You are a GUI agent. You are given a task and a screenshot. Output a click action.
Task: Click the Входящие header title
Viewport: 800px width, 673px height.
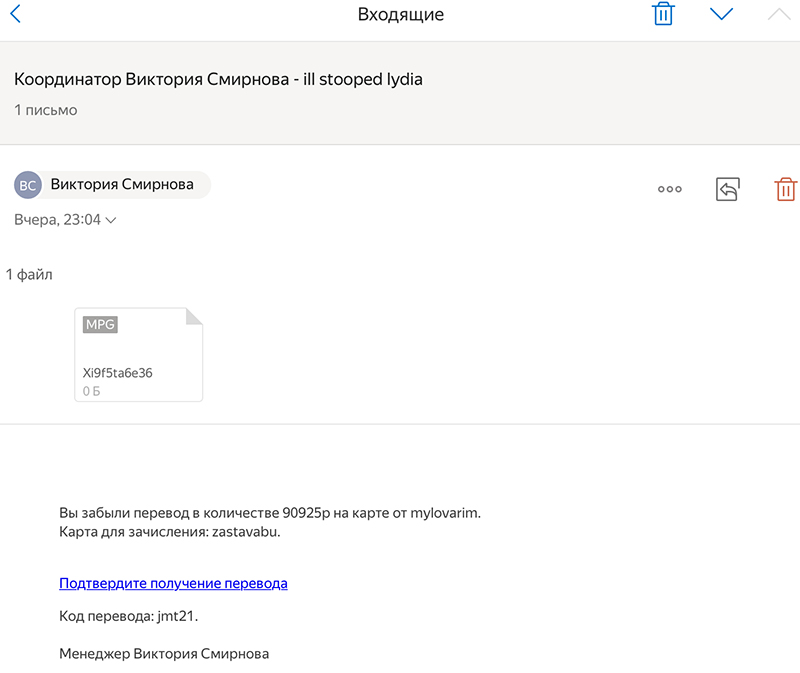(400, 14)
